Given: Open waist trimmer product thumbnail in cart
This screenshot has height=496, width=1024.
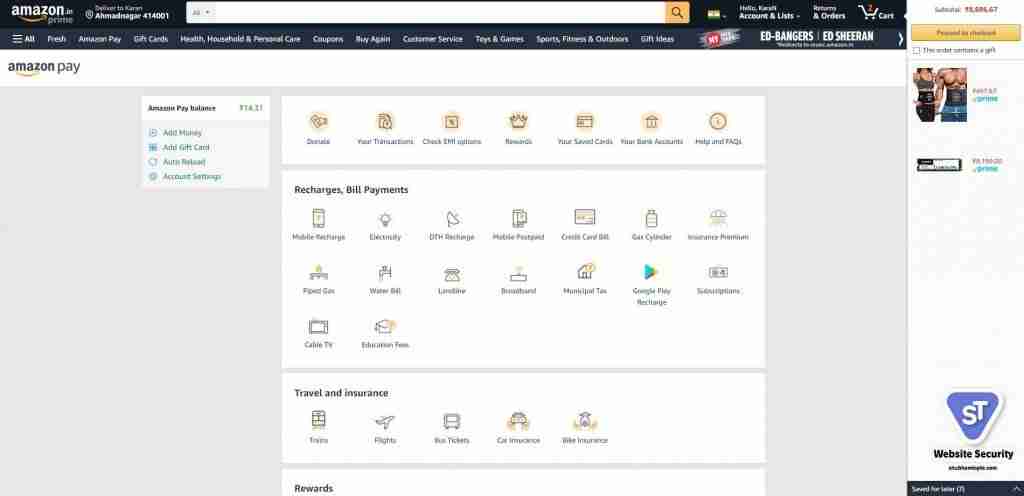Looking at the screenshot, I should click(940, 95).
